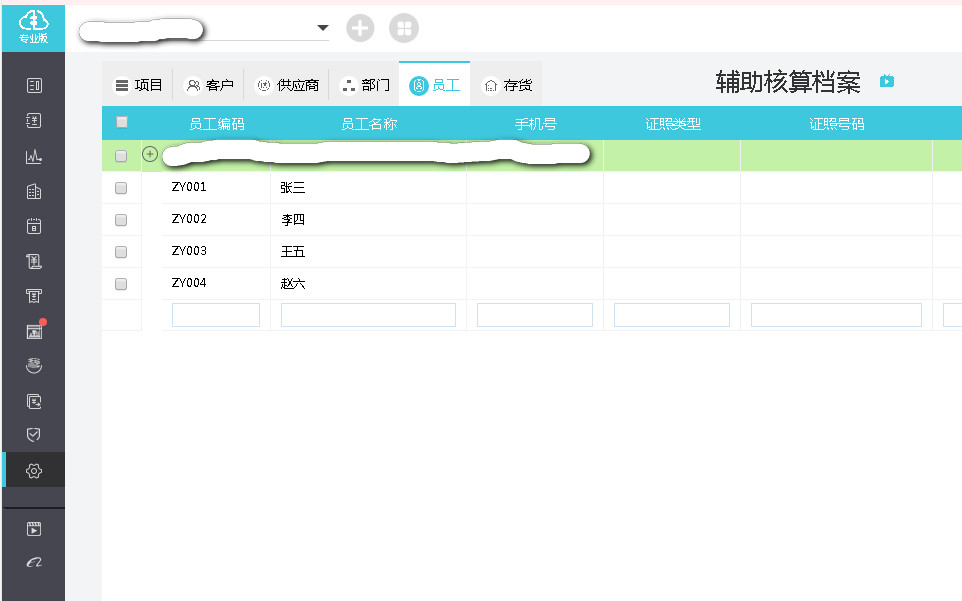Image resolution: width=962 pixels, height=601 pixels.
Task: Expand the green row plus icon
Action: [x=150, y=154]
